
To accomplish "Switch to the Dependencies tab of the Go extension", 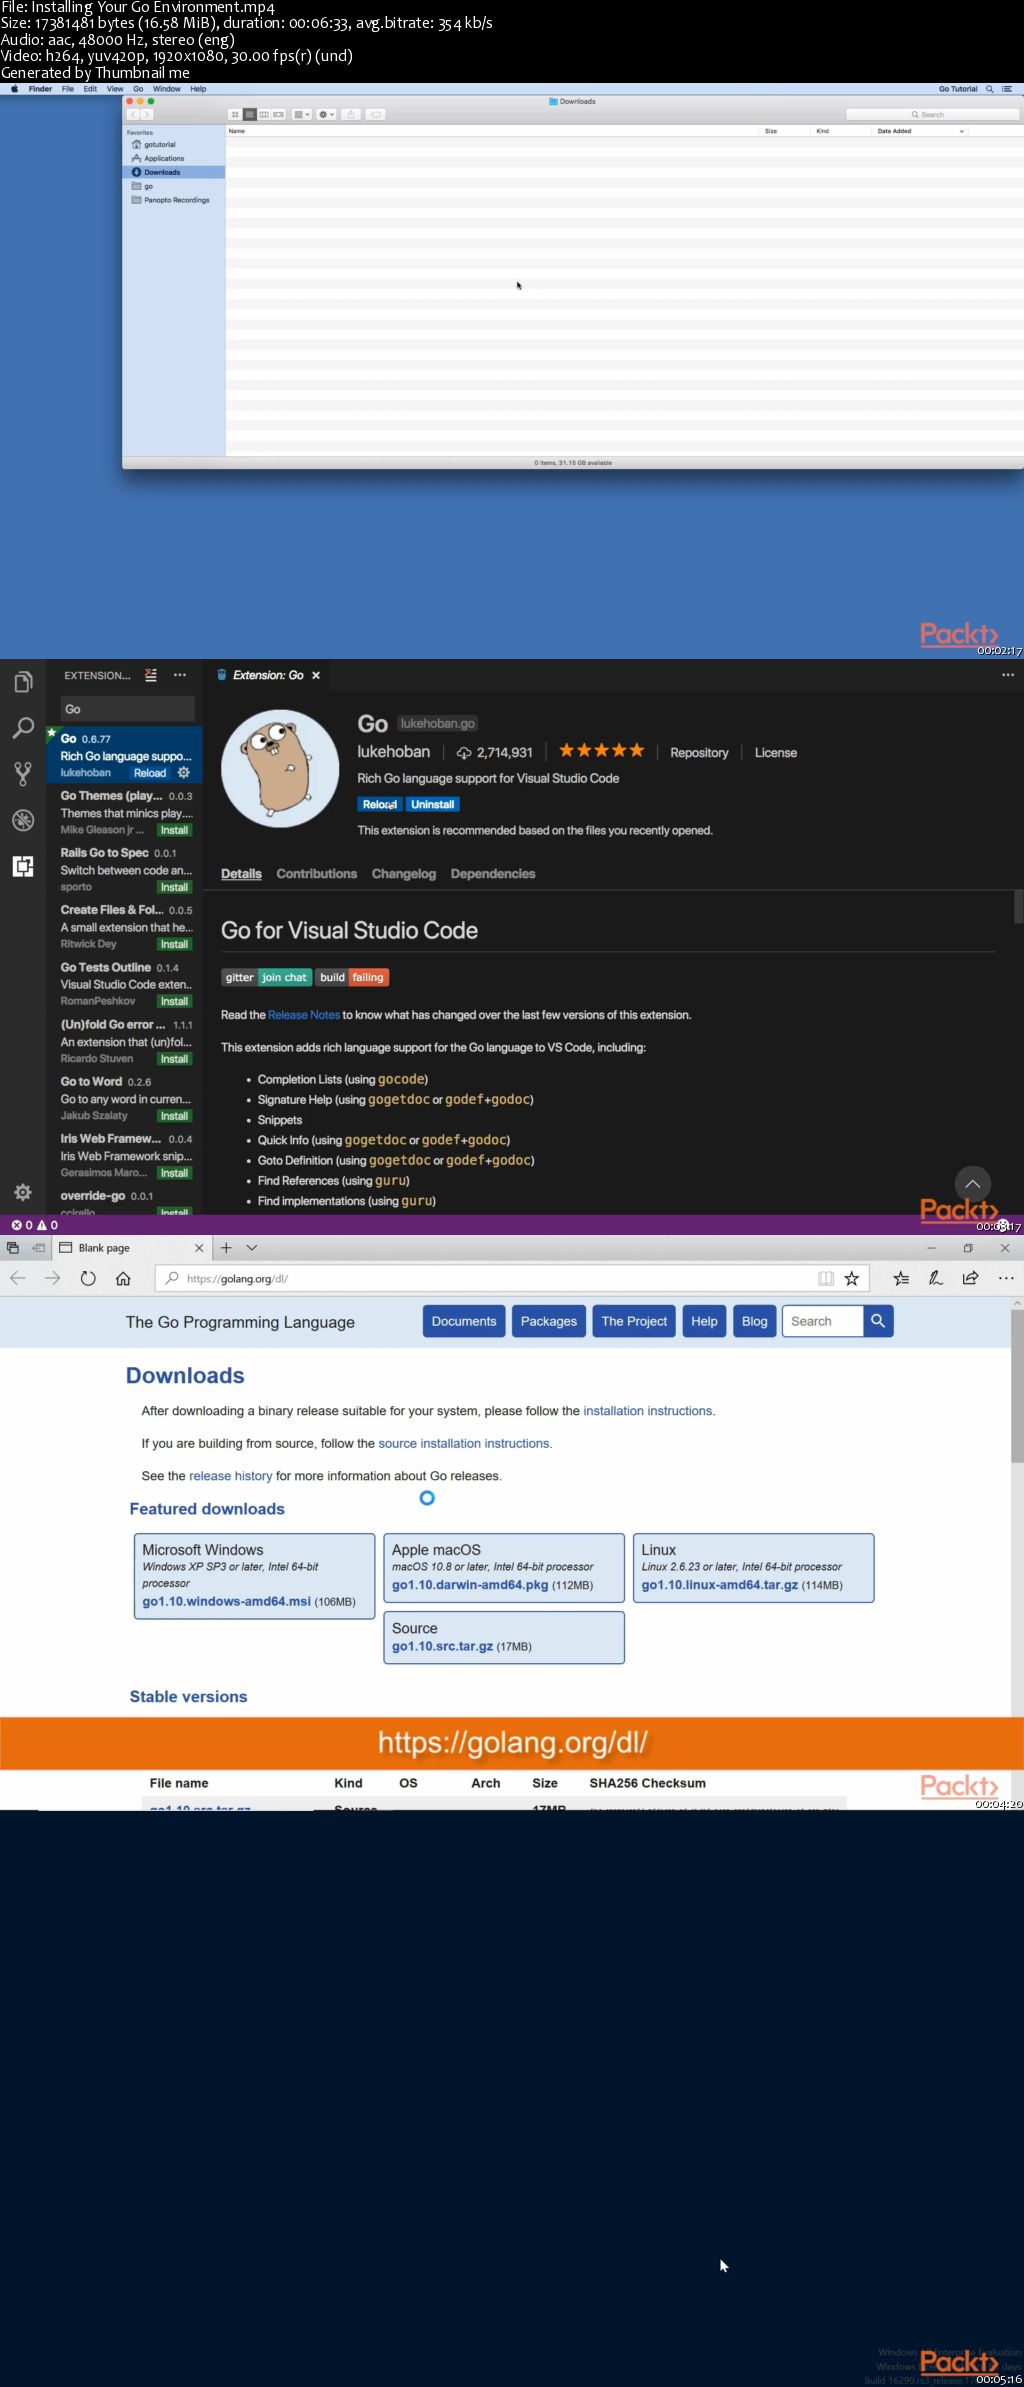I will [493, 874].
